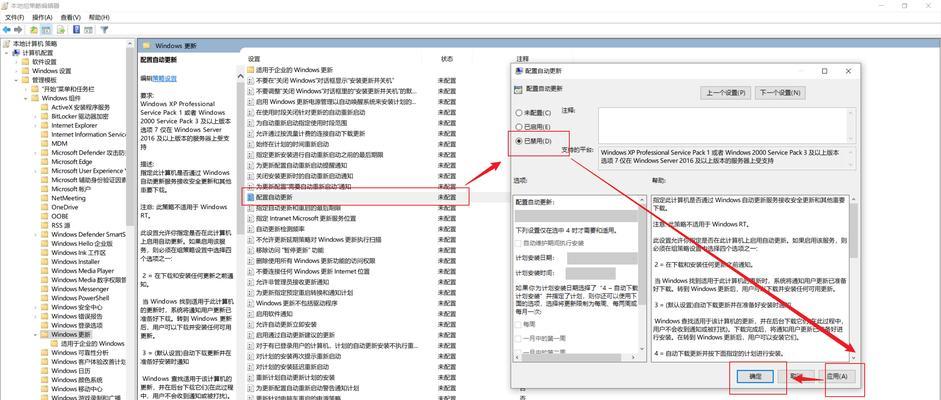941x400 pixels.
Task: Click the 状态 column header
Action: (448, 59)
